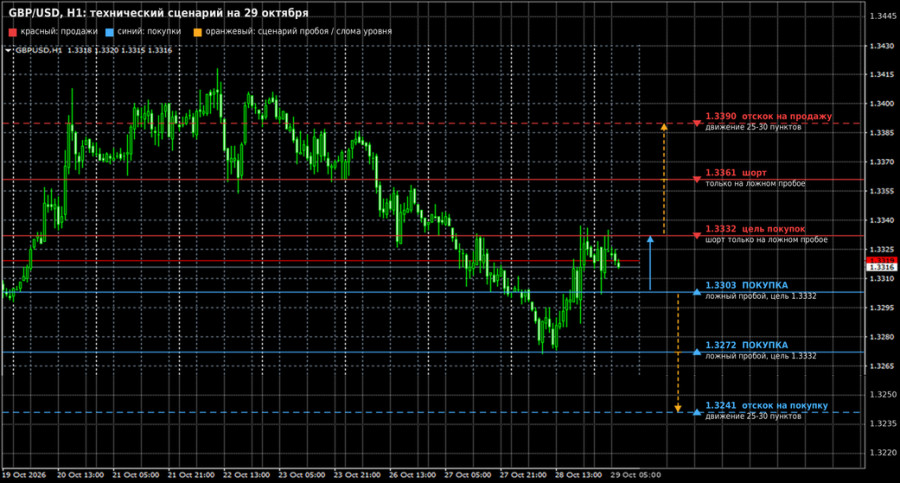Click price axis value 1.3370
The width and height of the screenshot is (900, 483).
pyautogui.click(x=882, y=162)
